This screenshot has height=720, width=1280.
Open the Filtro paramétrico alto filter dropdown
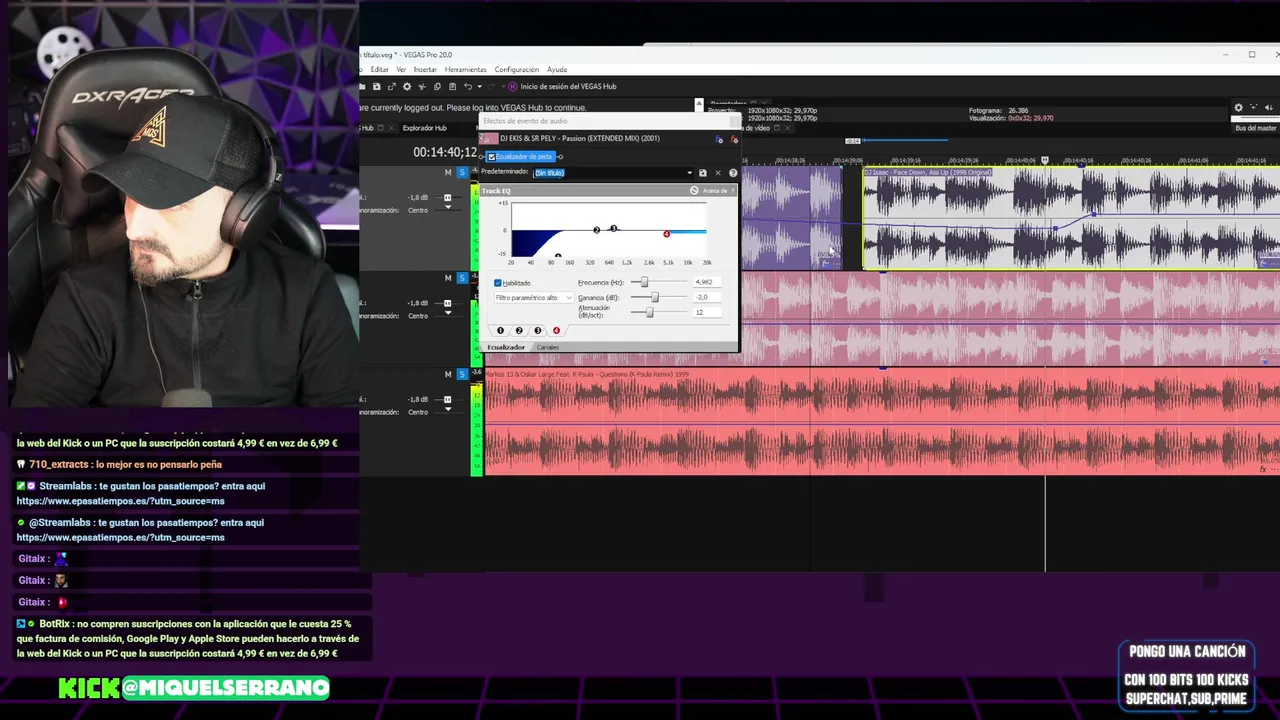pyautogui.click(x=534, y=298)
